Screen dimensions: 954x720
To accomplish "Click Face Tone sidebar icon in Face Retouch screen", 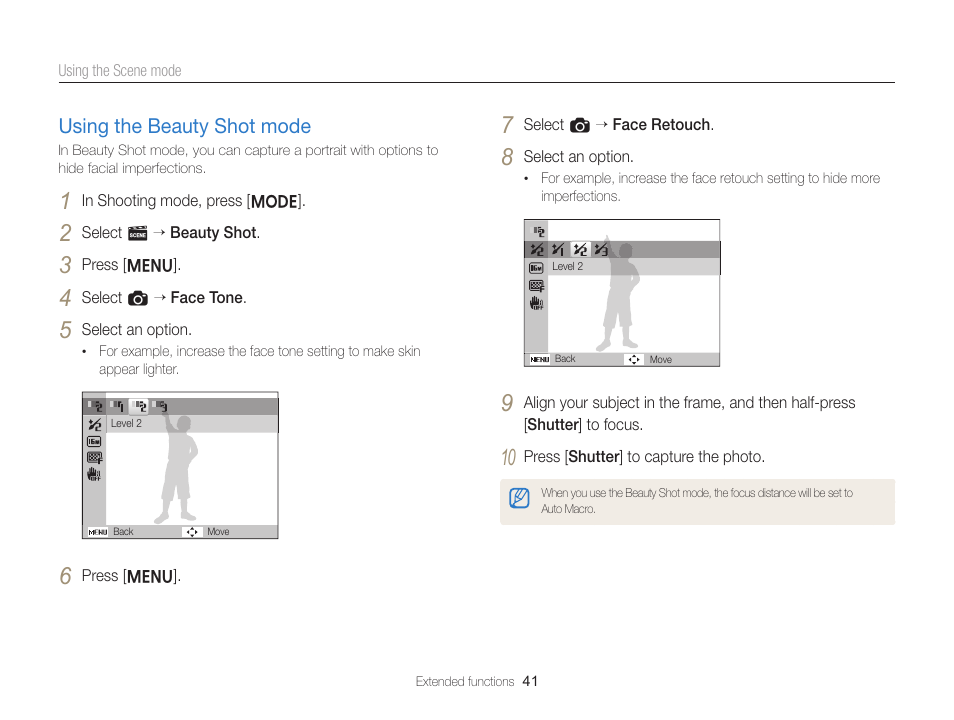I will pyautogui.click(x=538, y=231).
